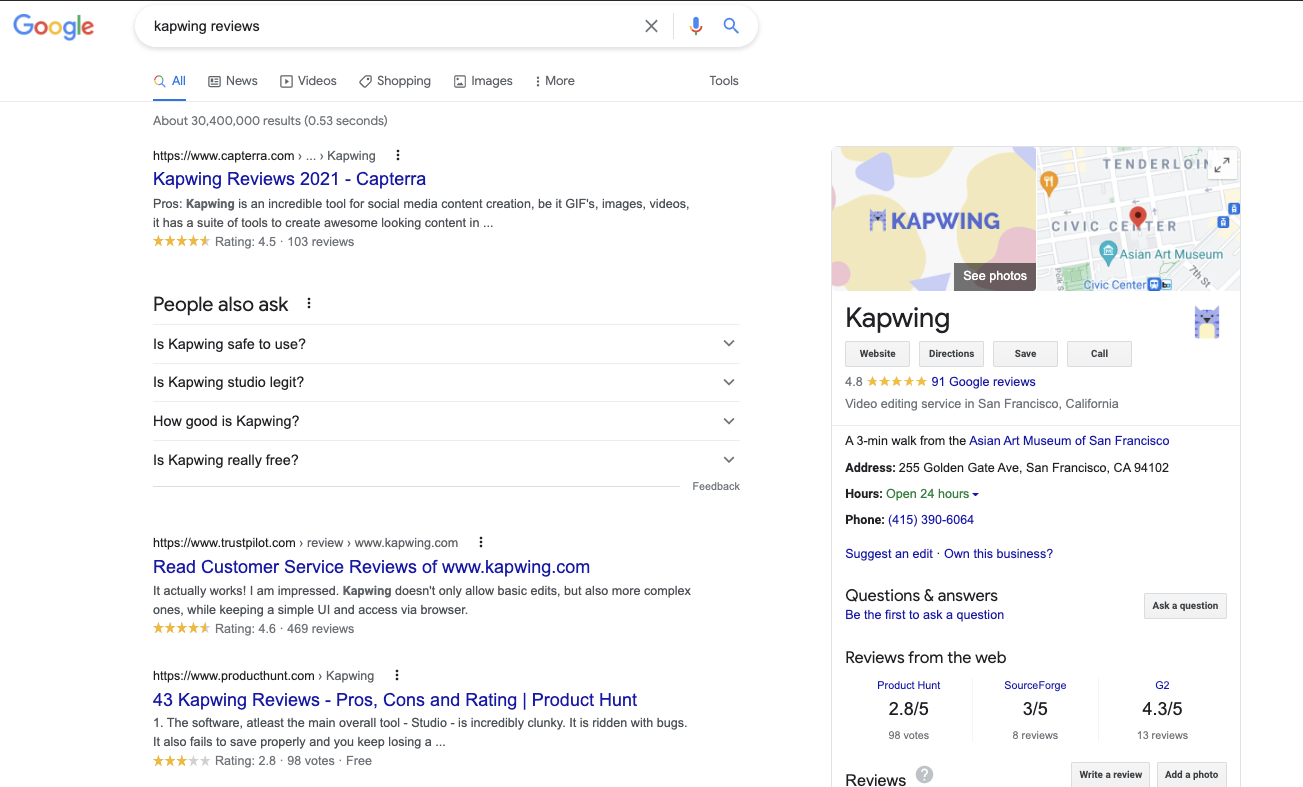
Task: Open "Kapwing Reviews 2021 - Capterra" link
Action: [289, 179]
